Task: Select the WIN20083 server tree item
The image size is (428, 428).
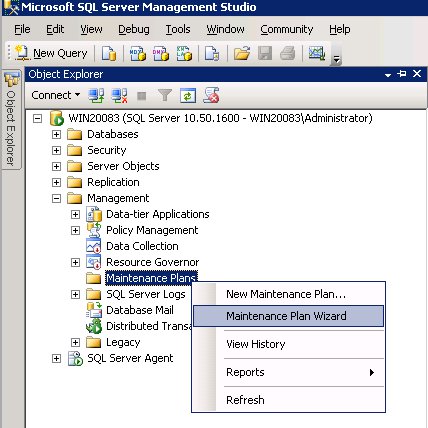Action: click(x=220, y=118)
